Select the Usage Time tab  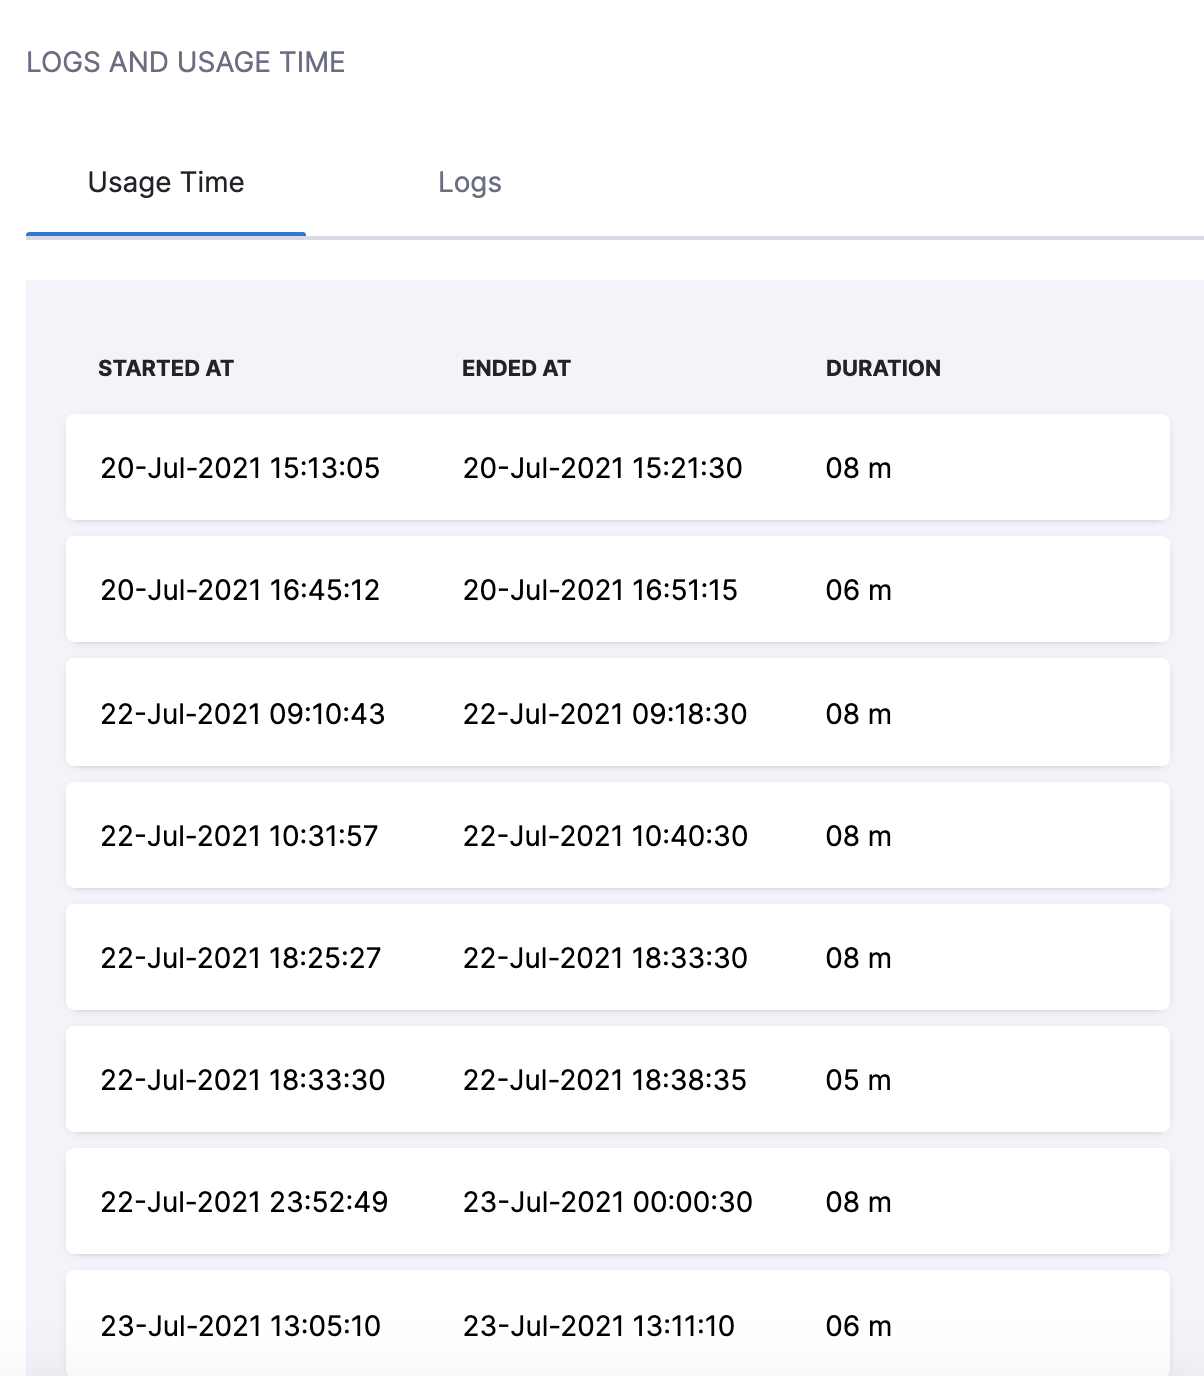[x=166, y=182]
